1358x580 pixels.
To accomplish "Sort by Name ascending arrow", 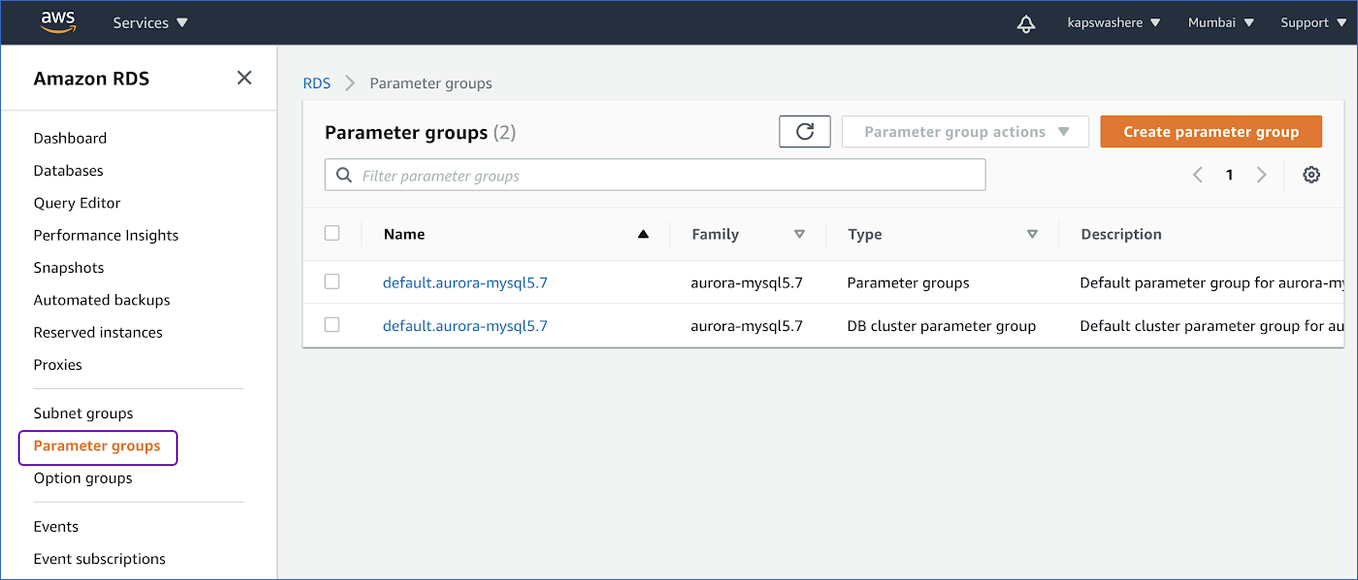I will click(643, 234).
